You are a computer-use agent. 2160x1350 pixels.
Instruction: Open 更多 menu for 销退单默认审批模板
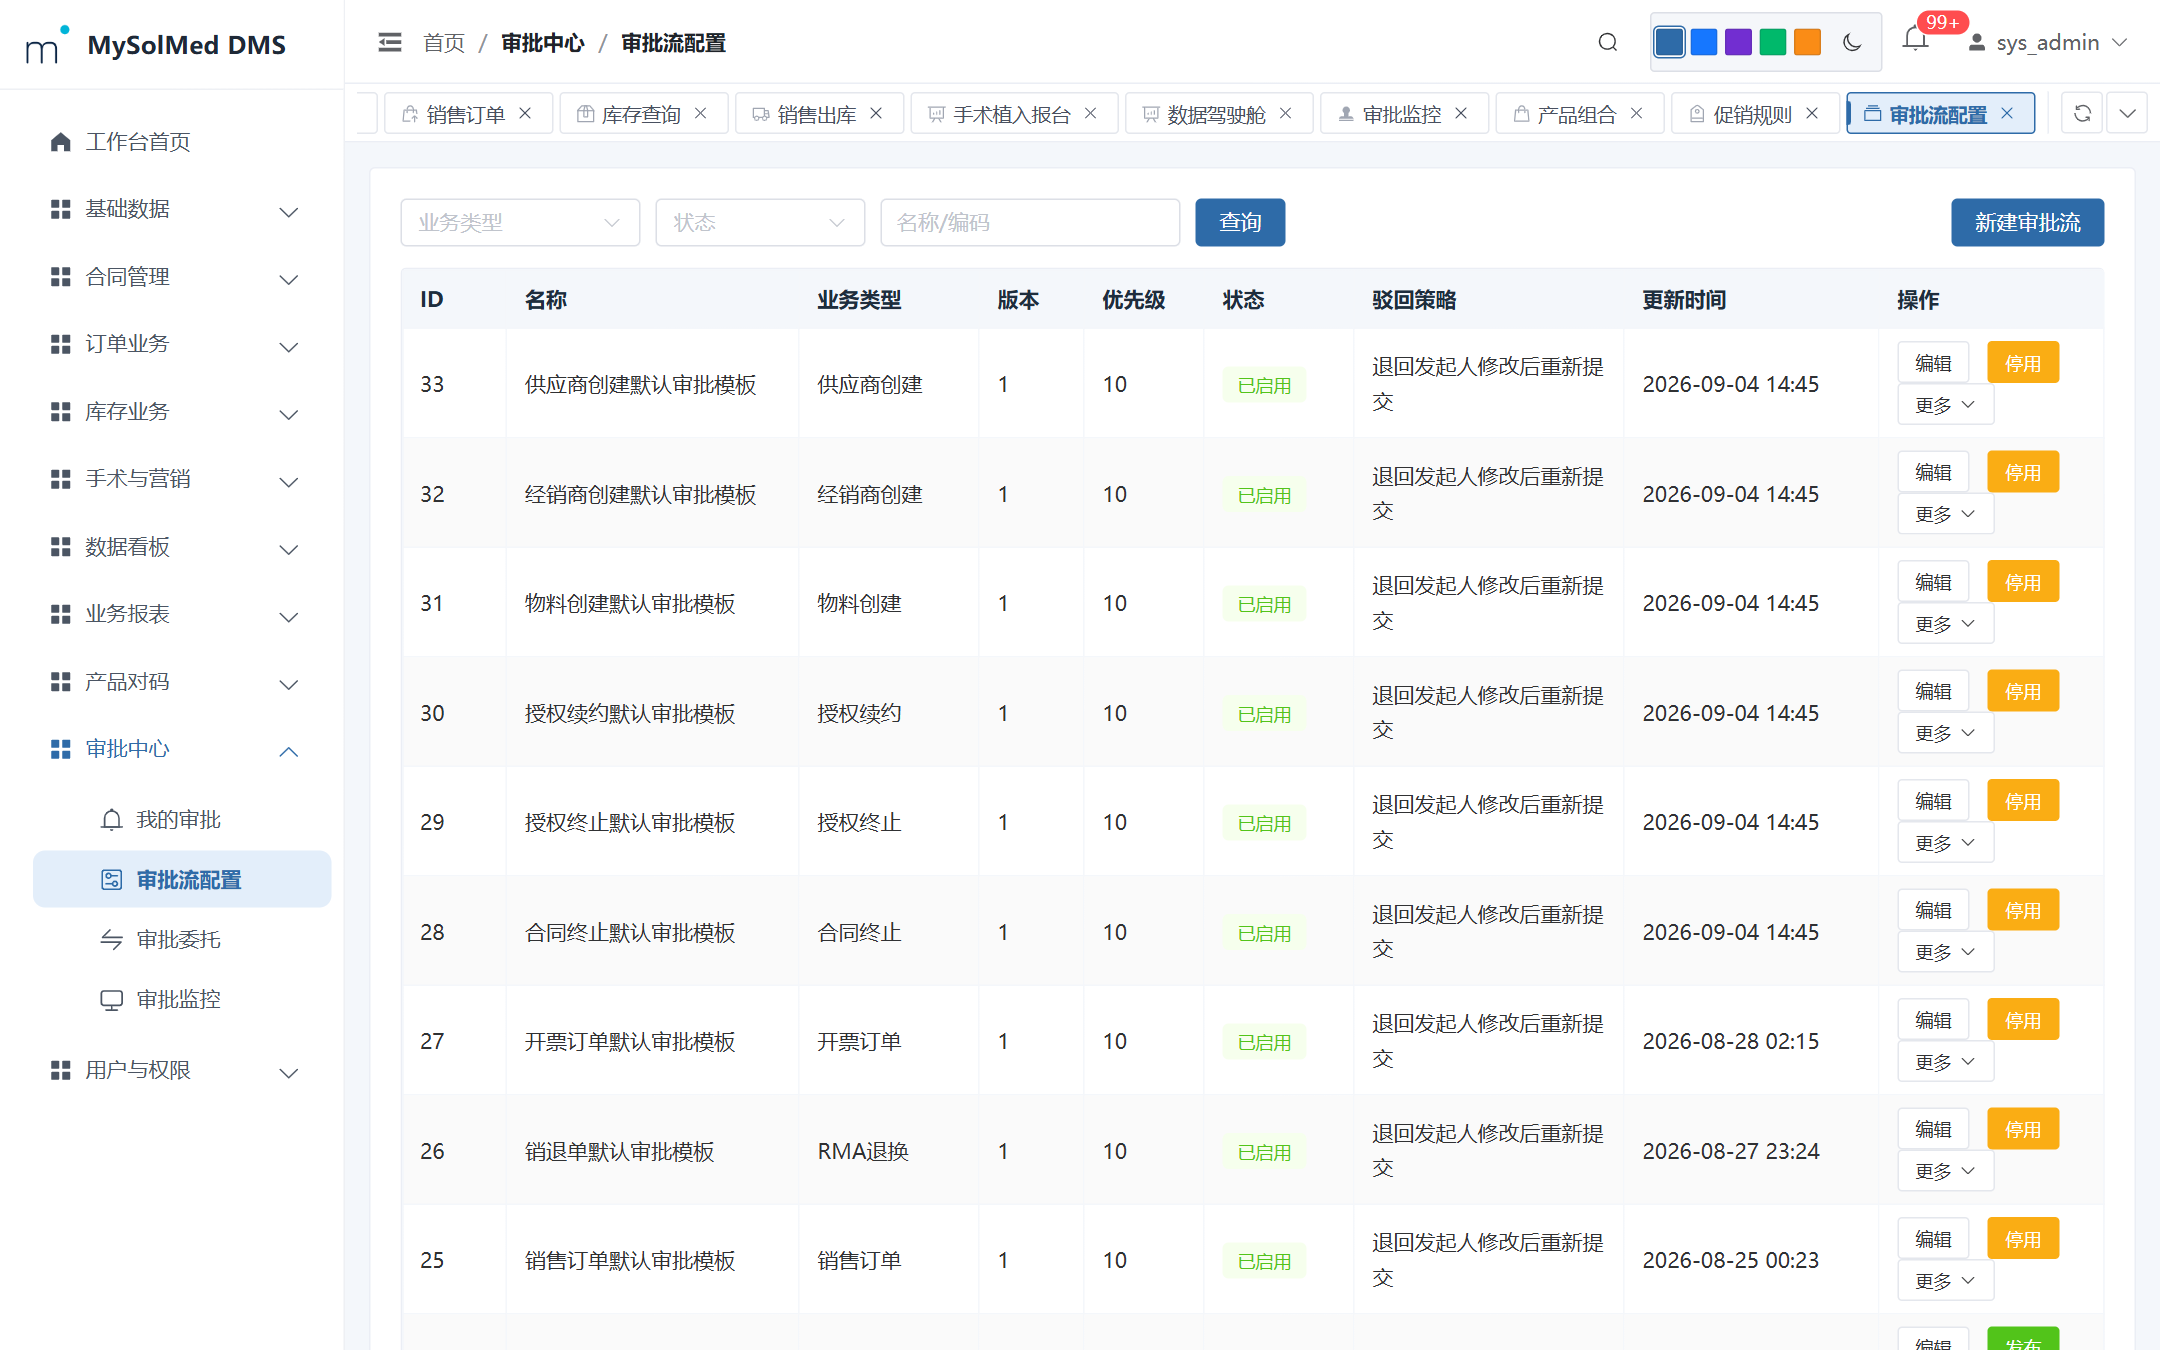pos(1945,1171)
